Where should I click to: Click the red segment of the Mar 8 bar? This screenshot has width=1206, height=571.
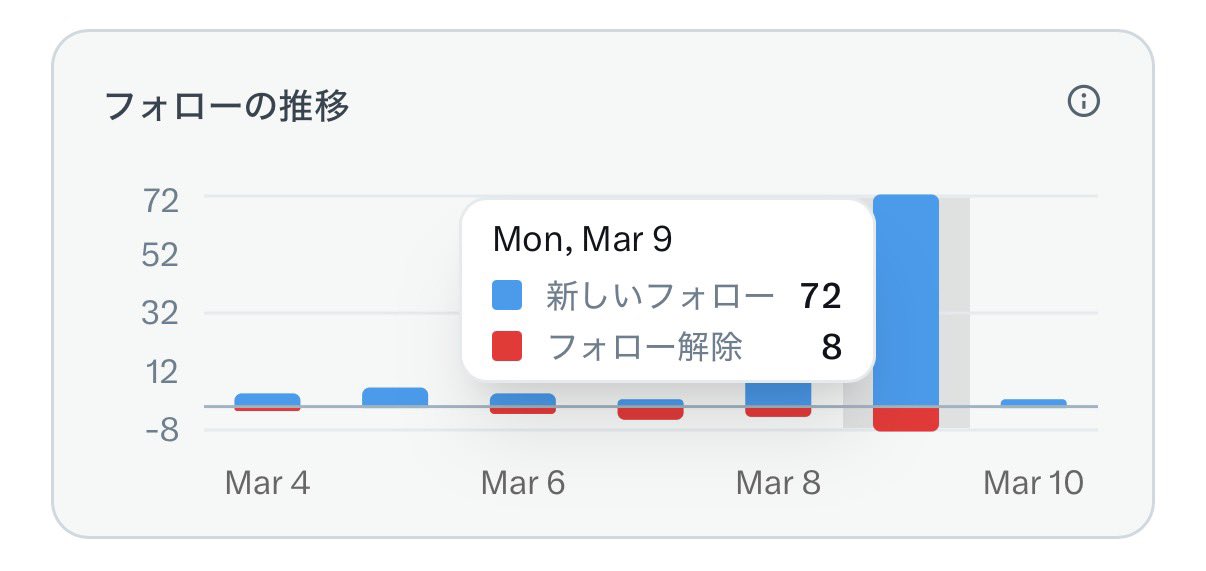click(778, 412)
